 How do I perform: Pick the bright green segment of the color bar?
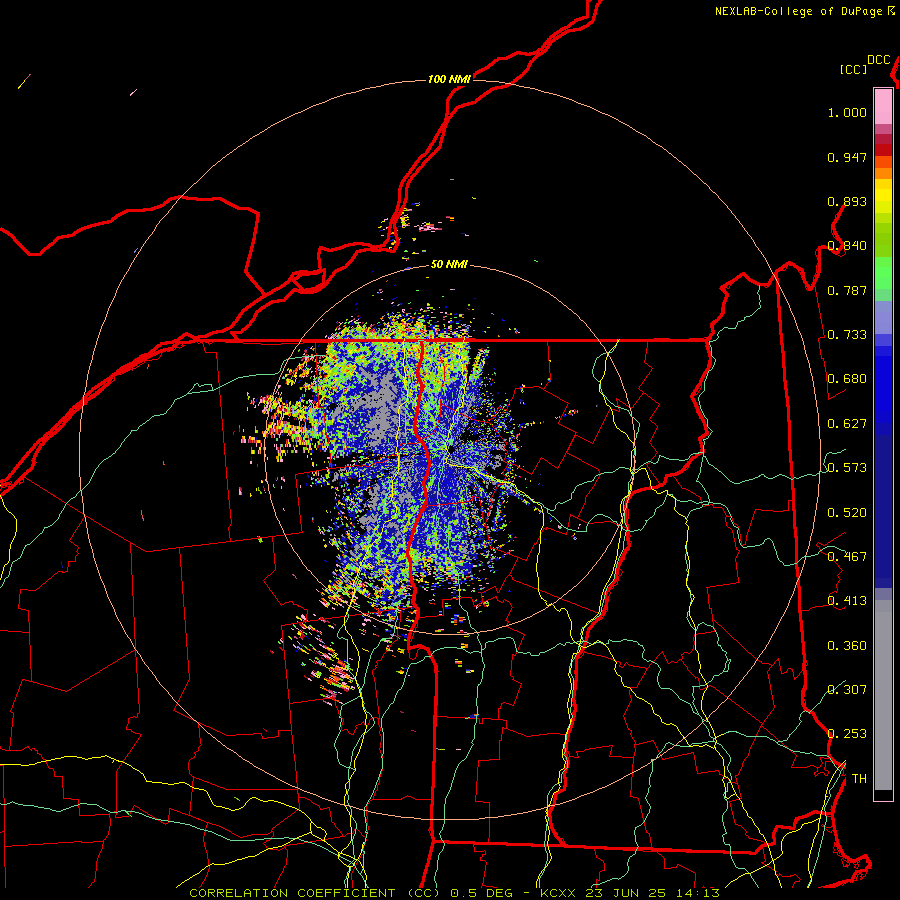coord(883,273)
